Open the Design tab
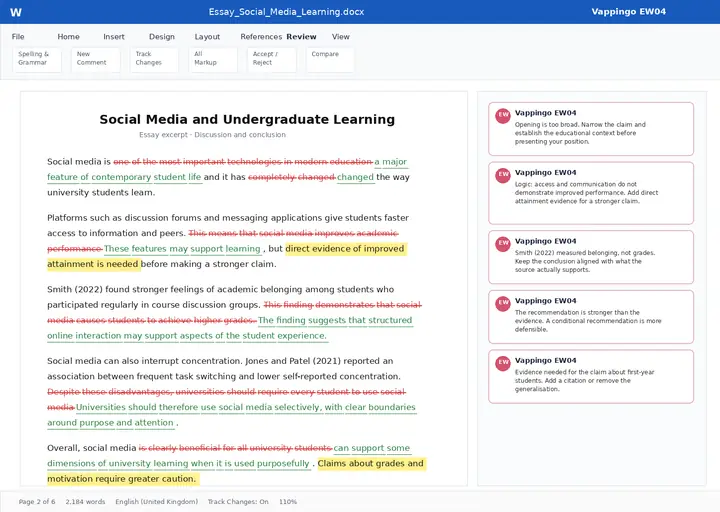The height and width of the screenshot is (512, 720). [x=162, y=37]
